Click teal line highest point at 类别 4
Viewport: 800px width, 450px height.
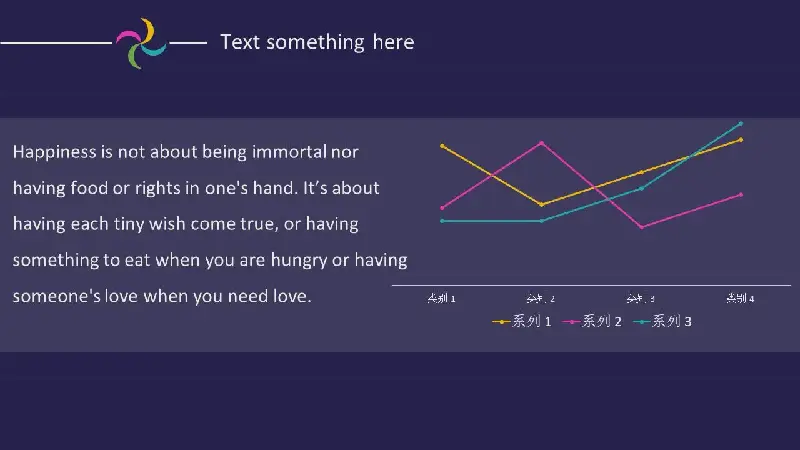click(741, 123)
